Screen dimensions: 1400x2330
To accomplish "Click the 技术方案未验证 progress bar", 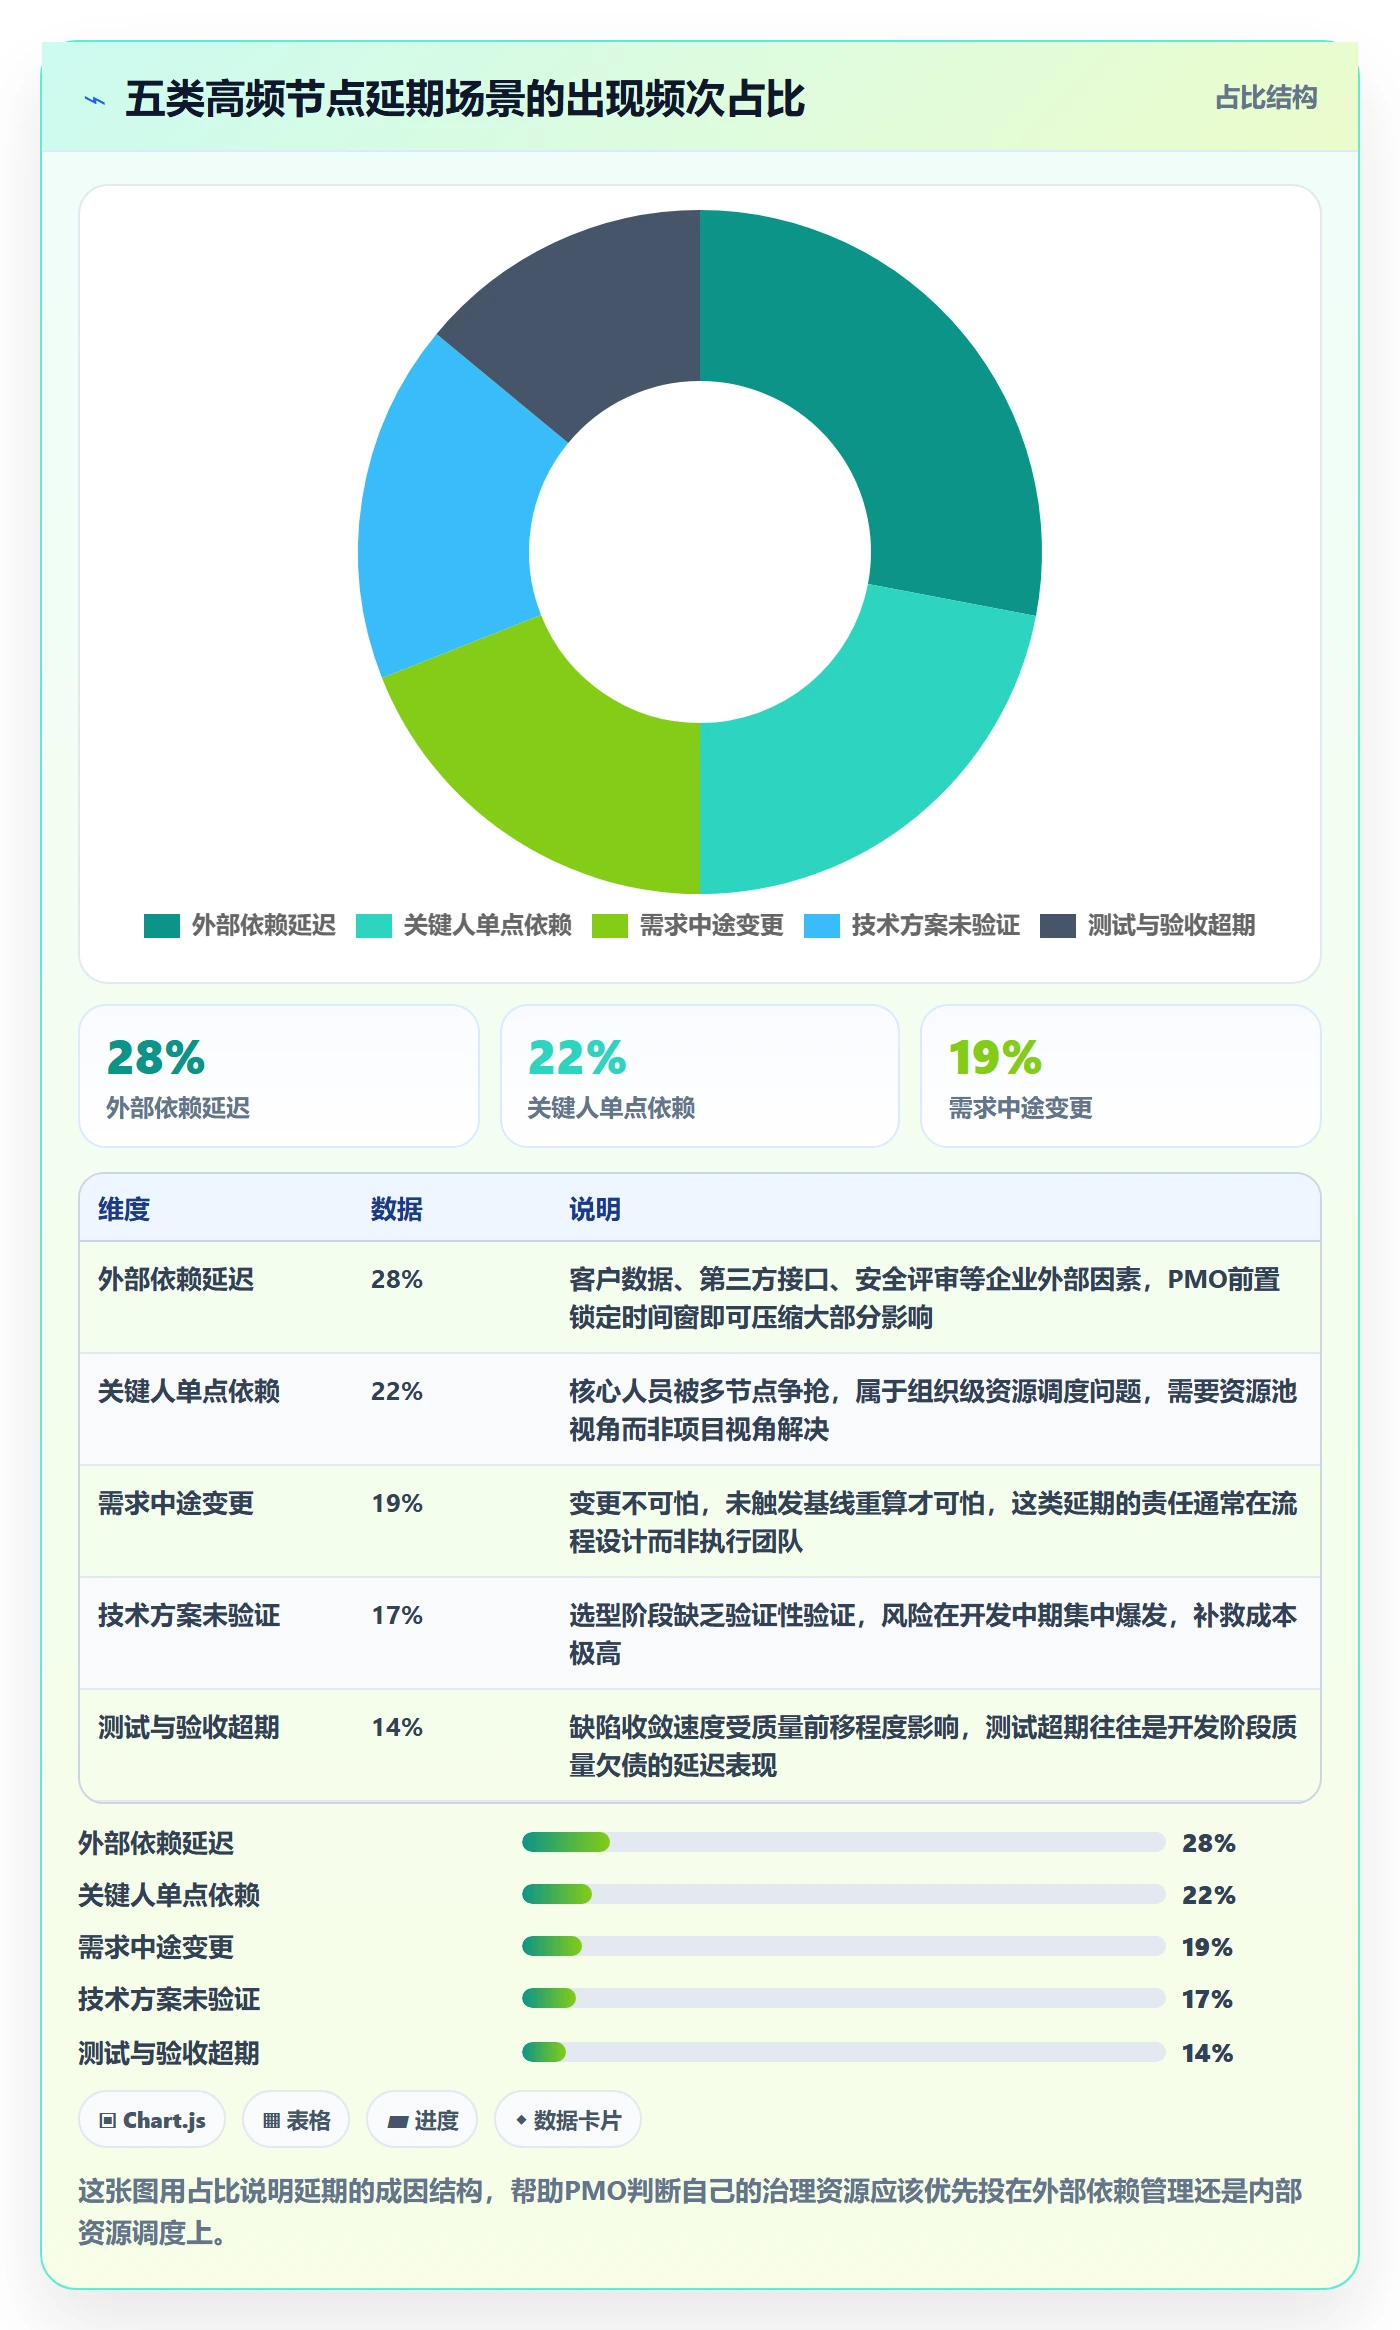I will 844,1998.
